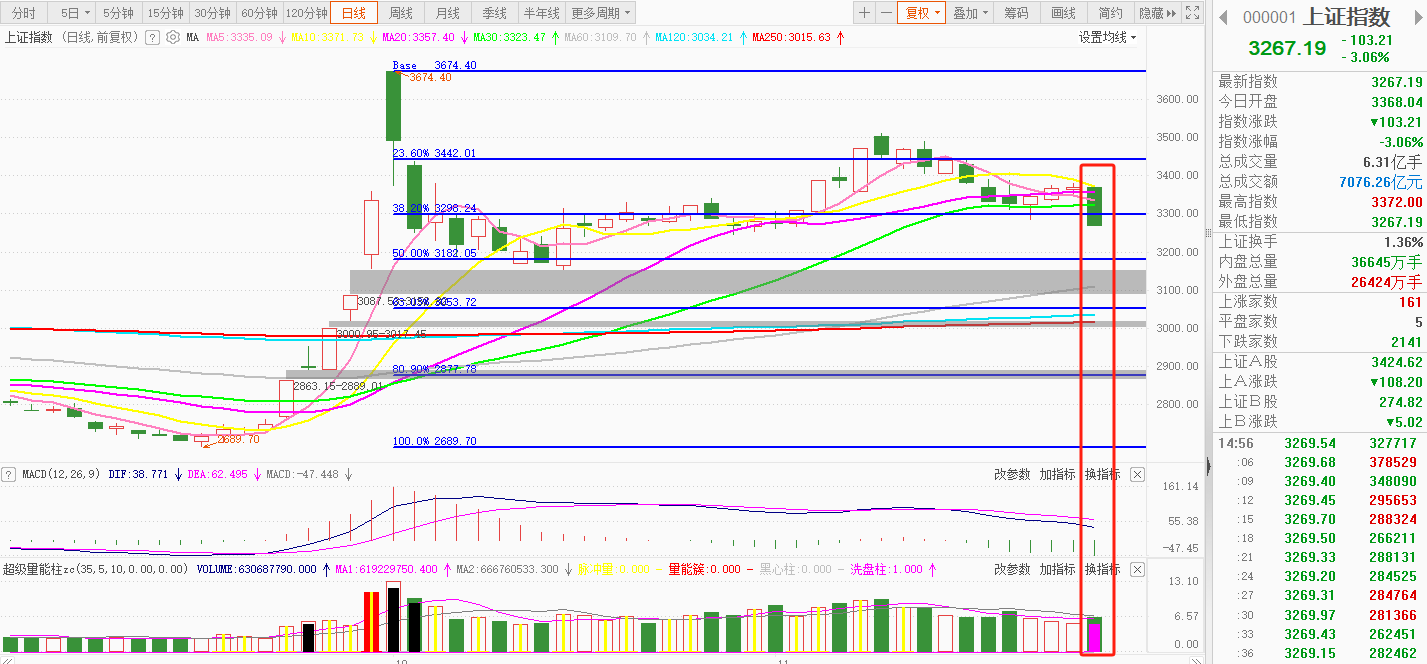Click 换指标 in volume panel
1427x664 pixels.
1103,569
